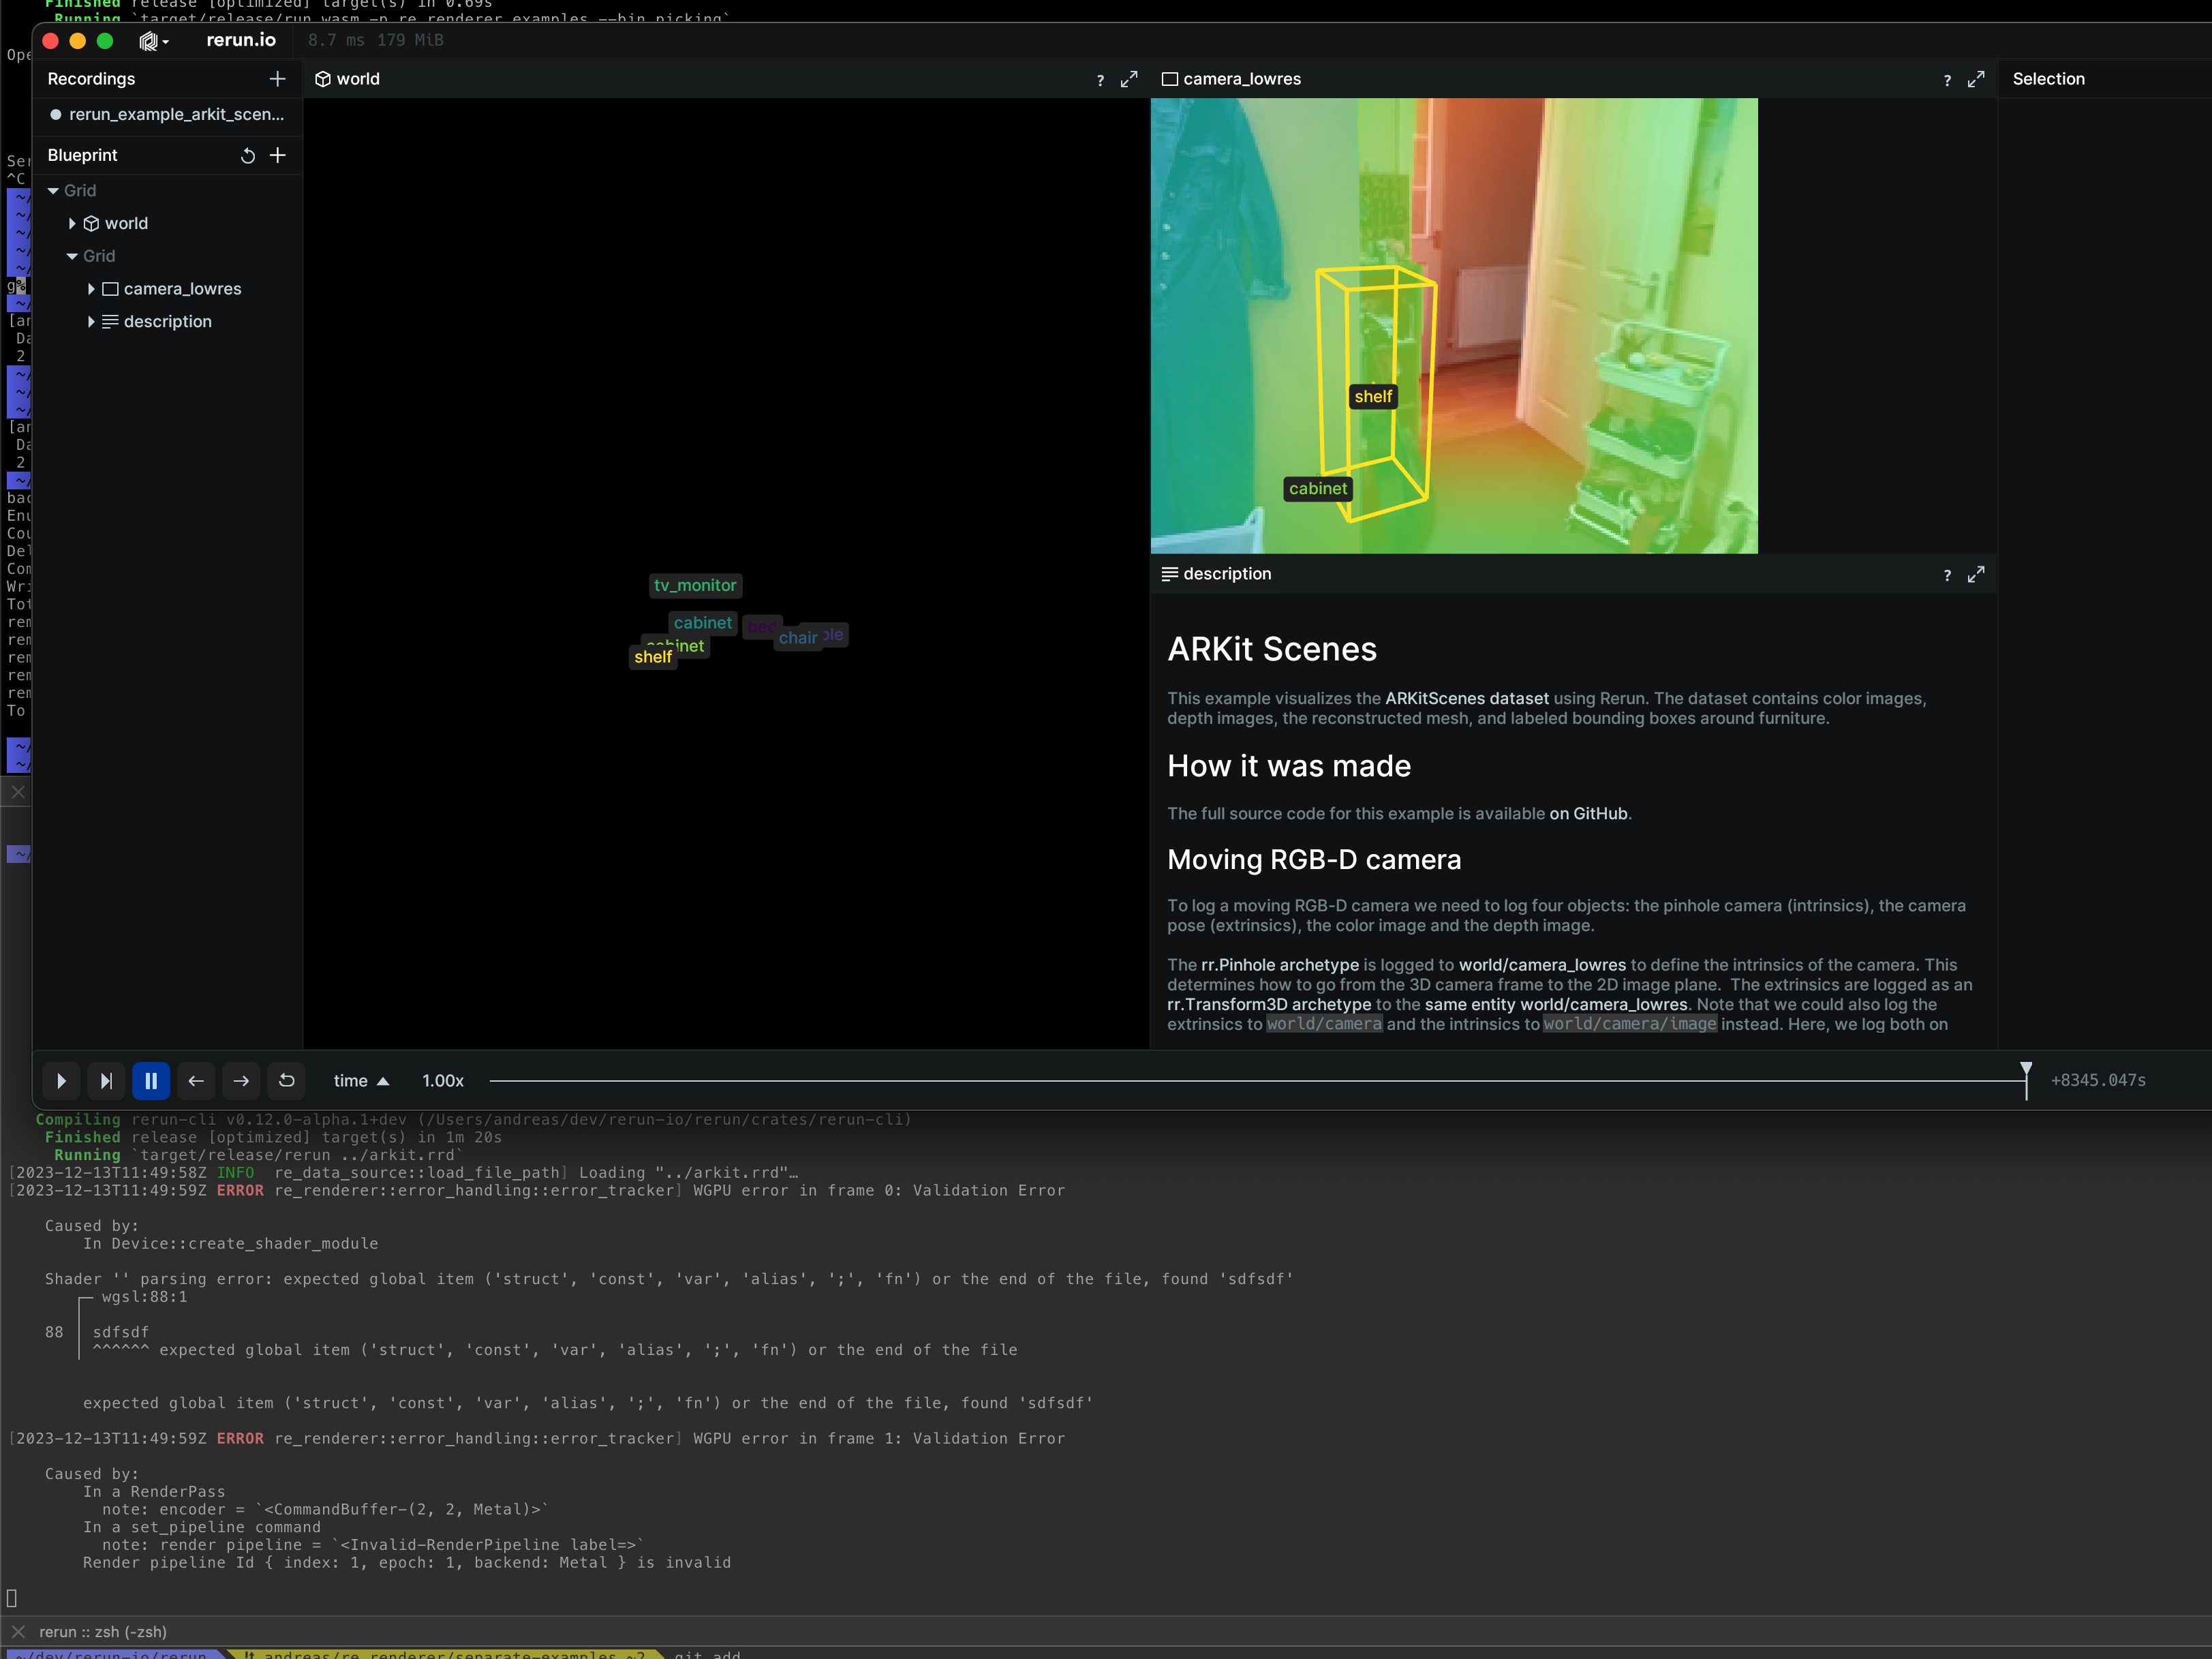Pause the timeline playback
2212x1659 pixels.
tap(151, 1081)
